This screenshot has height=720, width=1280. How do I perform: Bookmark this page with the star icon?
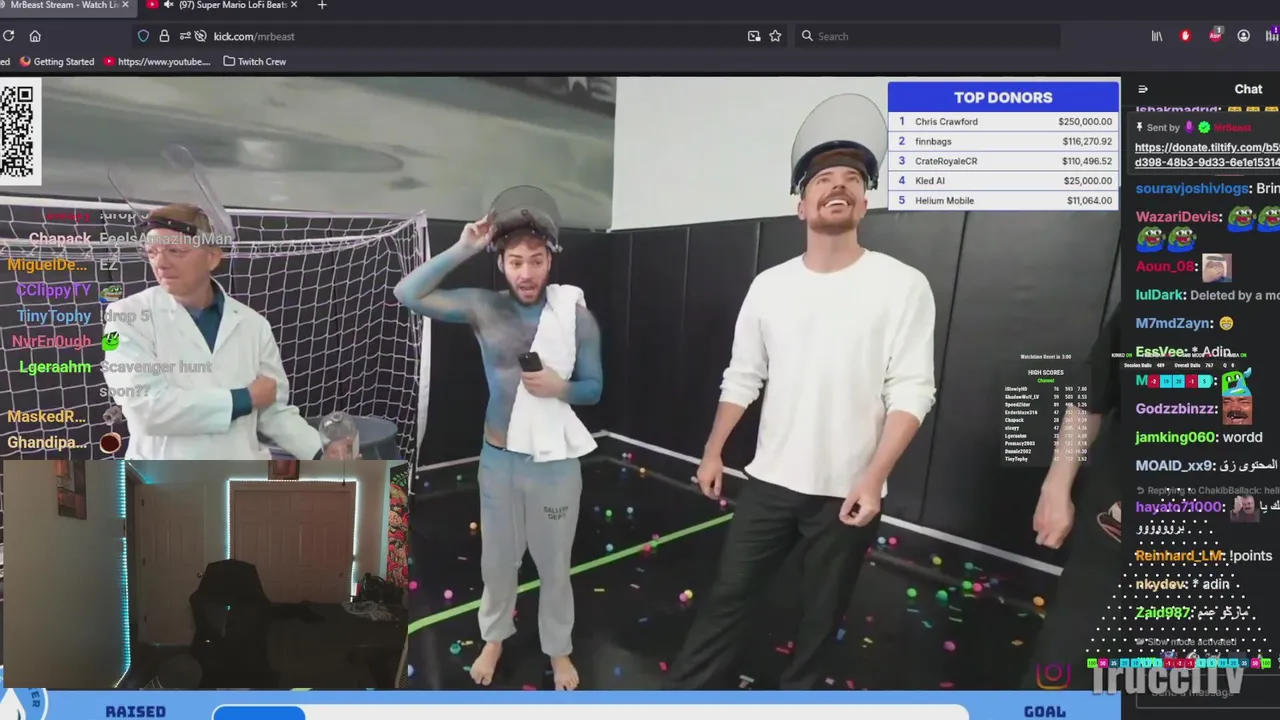click(x=775, y=36)
